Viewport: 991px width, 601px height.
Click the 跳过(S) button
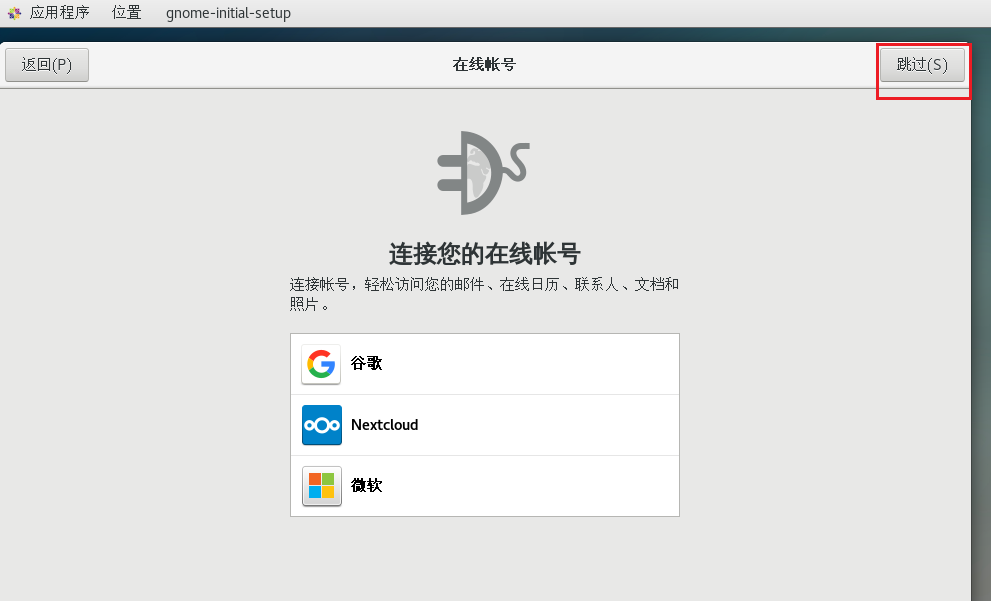[x=922, y=64]
